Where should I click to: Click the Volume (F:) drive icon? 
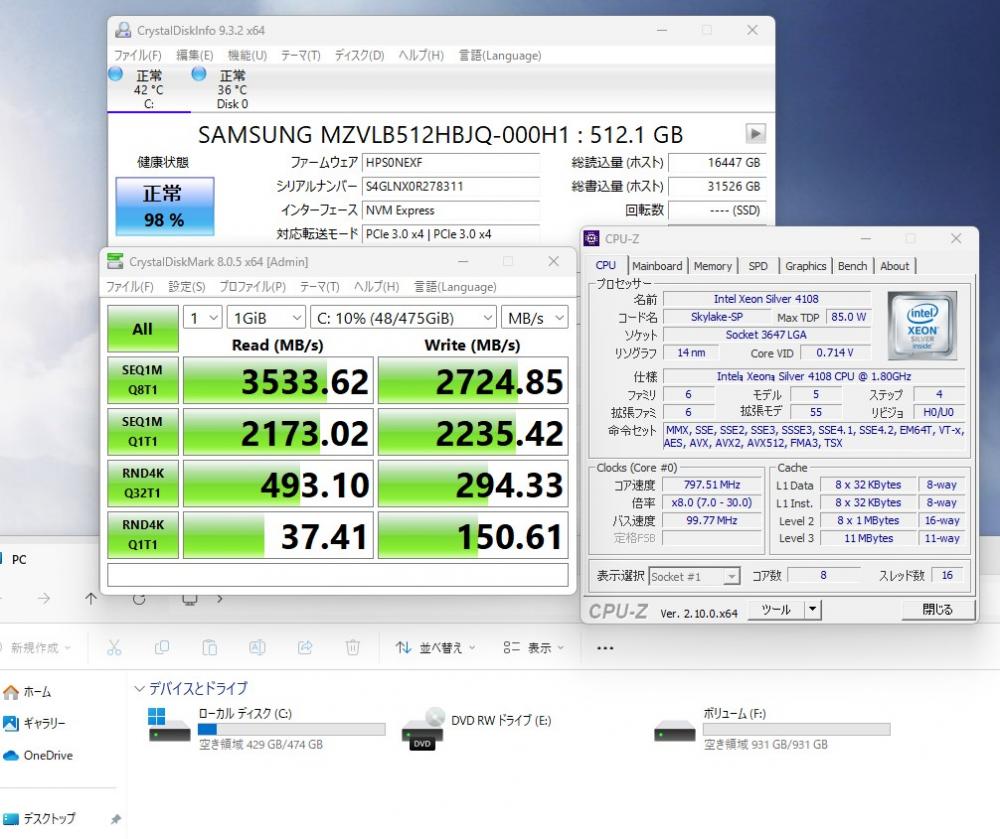coord(675,731)
